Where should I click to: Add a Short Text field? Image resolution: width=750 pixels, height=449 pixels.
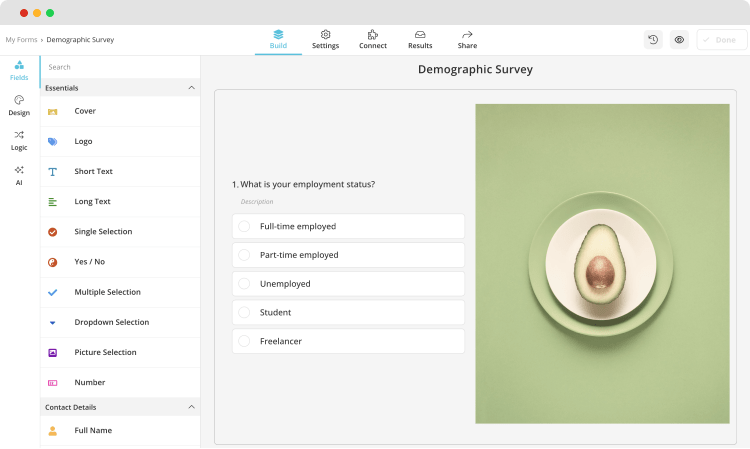point(93,172)
